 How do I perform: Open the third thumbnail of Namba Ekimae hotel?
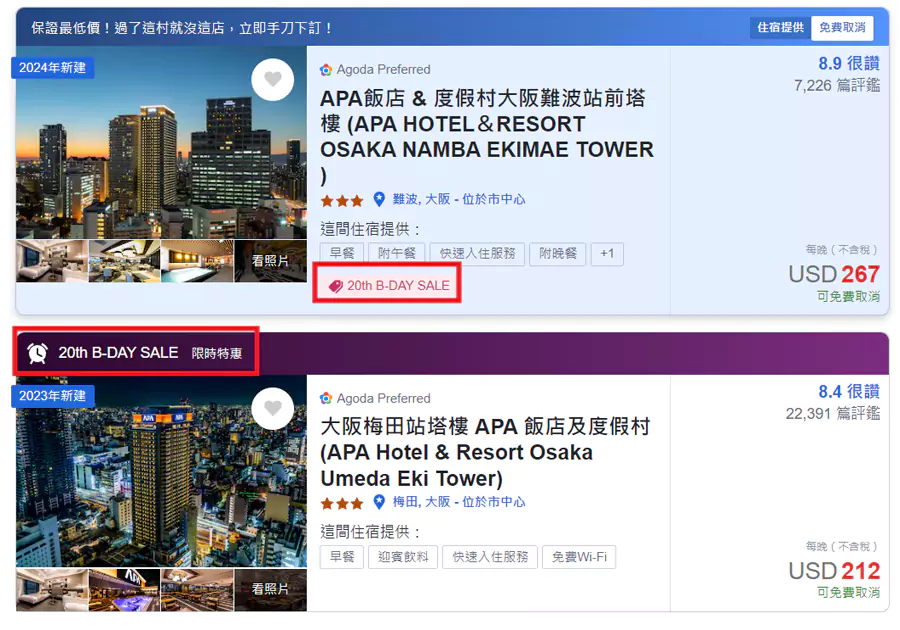[x=197, y=261]
